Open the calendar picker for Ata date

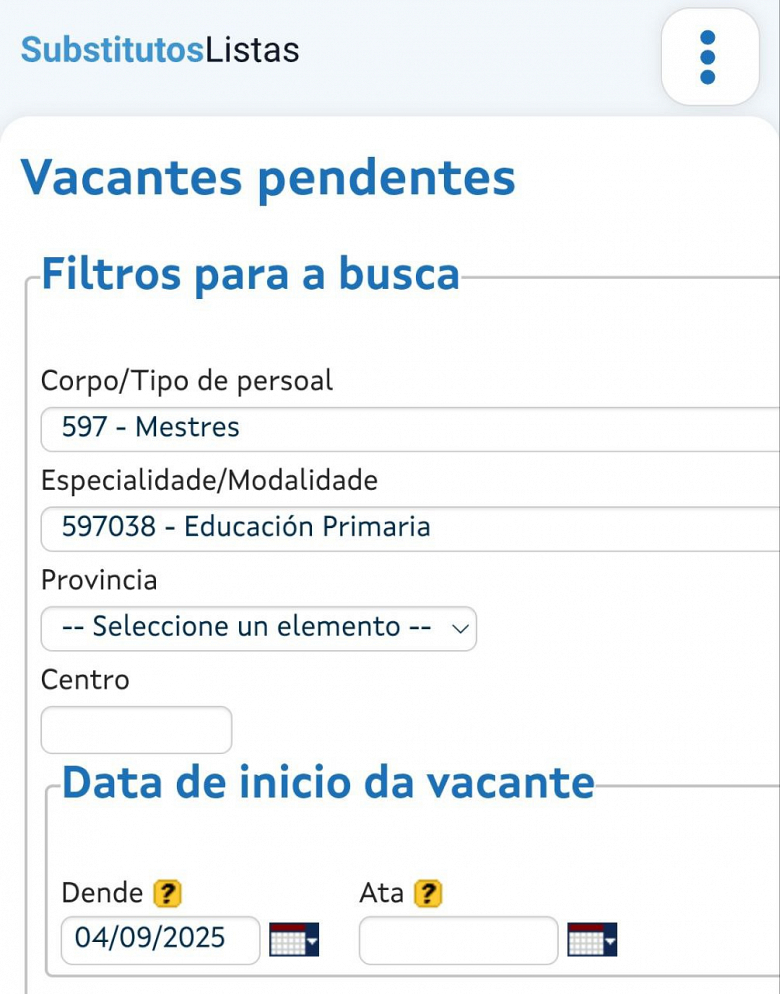tap(592, 940)
